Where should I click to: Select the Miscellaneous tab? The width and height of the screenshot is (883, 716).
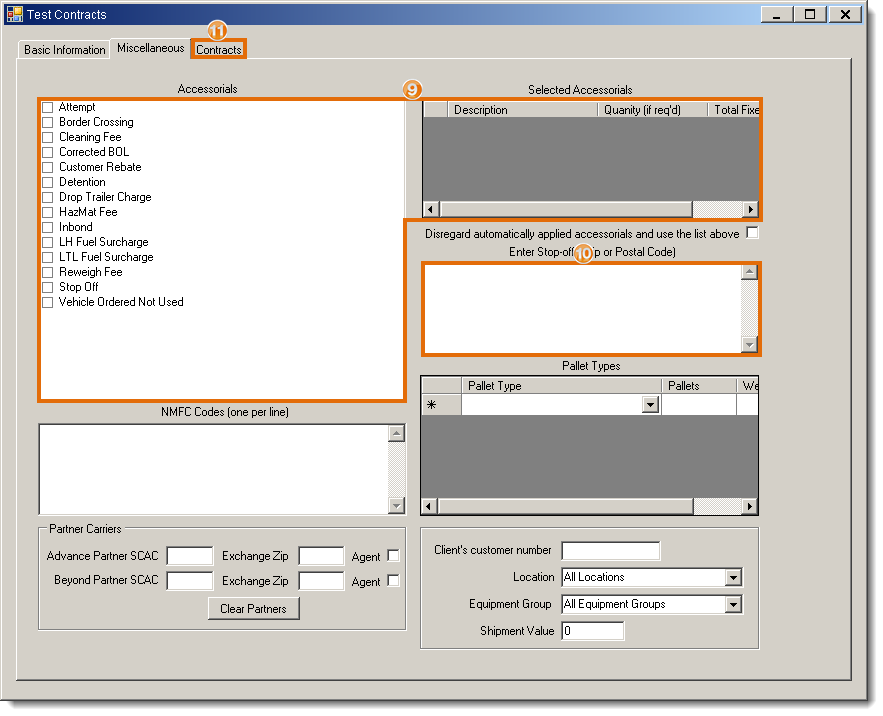150,48
